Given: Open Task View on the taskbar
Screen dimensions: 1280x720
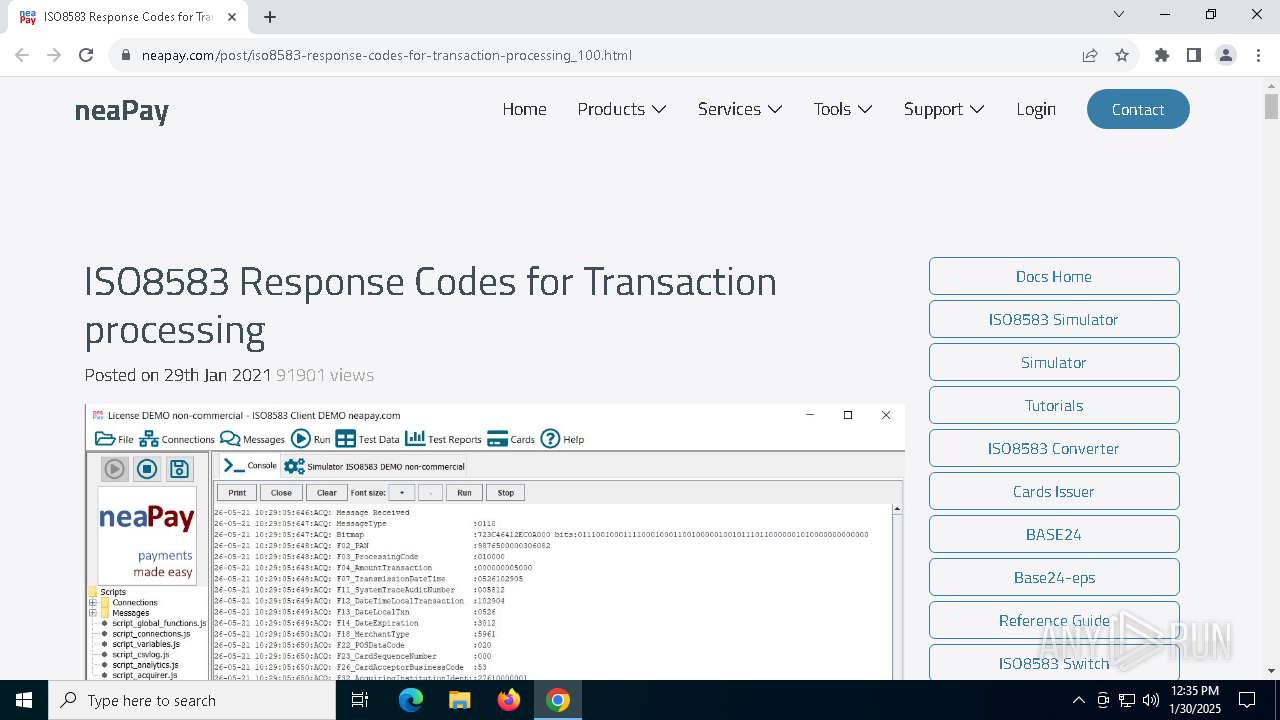Looking at the screenshot, I should [x=360, y=700].
